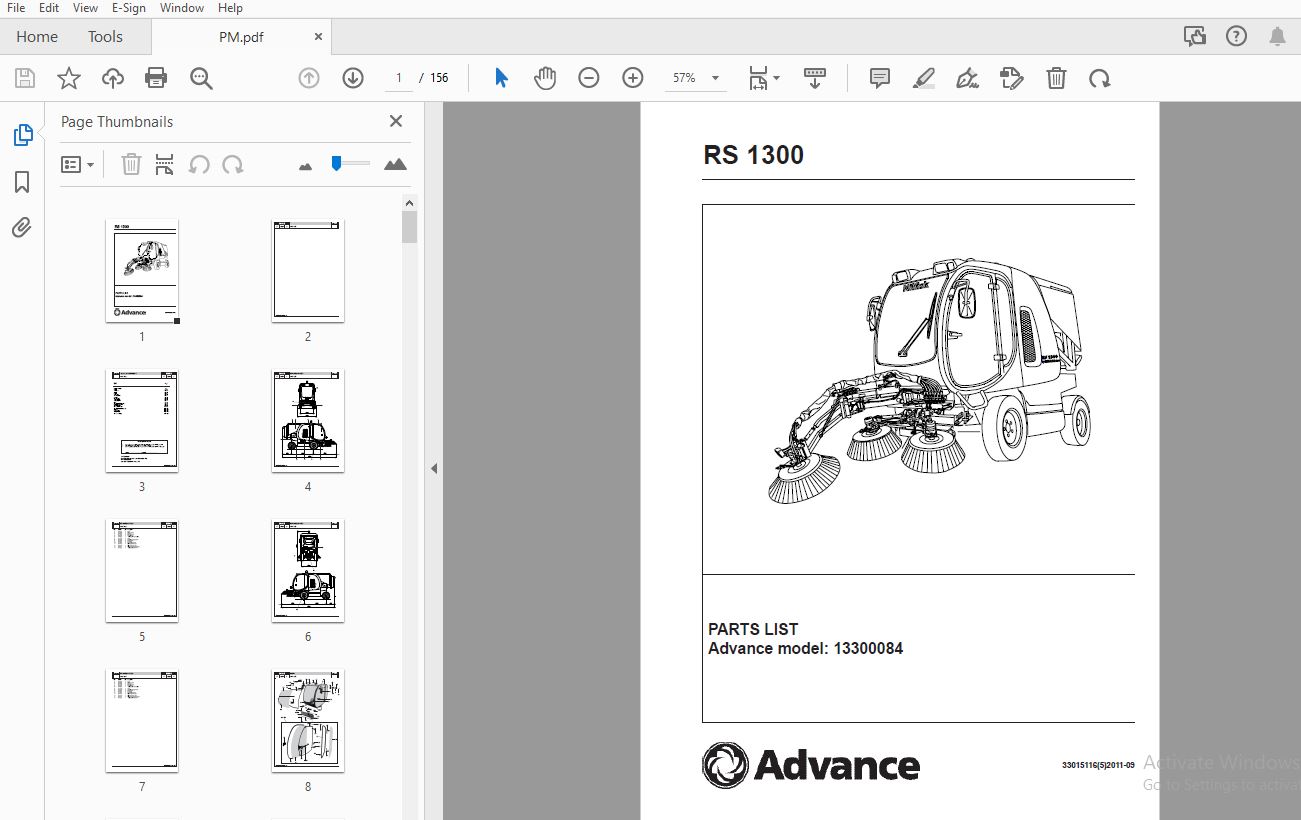The width and height of the screenshot is (1301, 820).
Task: Select the Highlight text pen tool
Action: (x=924, y=78)
